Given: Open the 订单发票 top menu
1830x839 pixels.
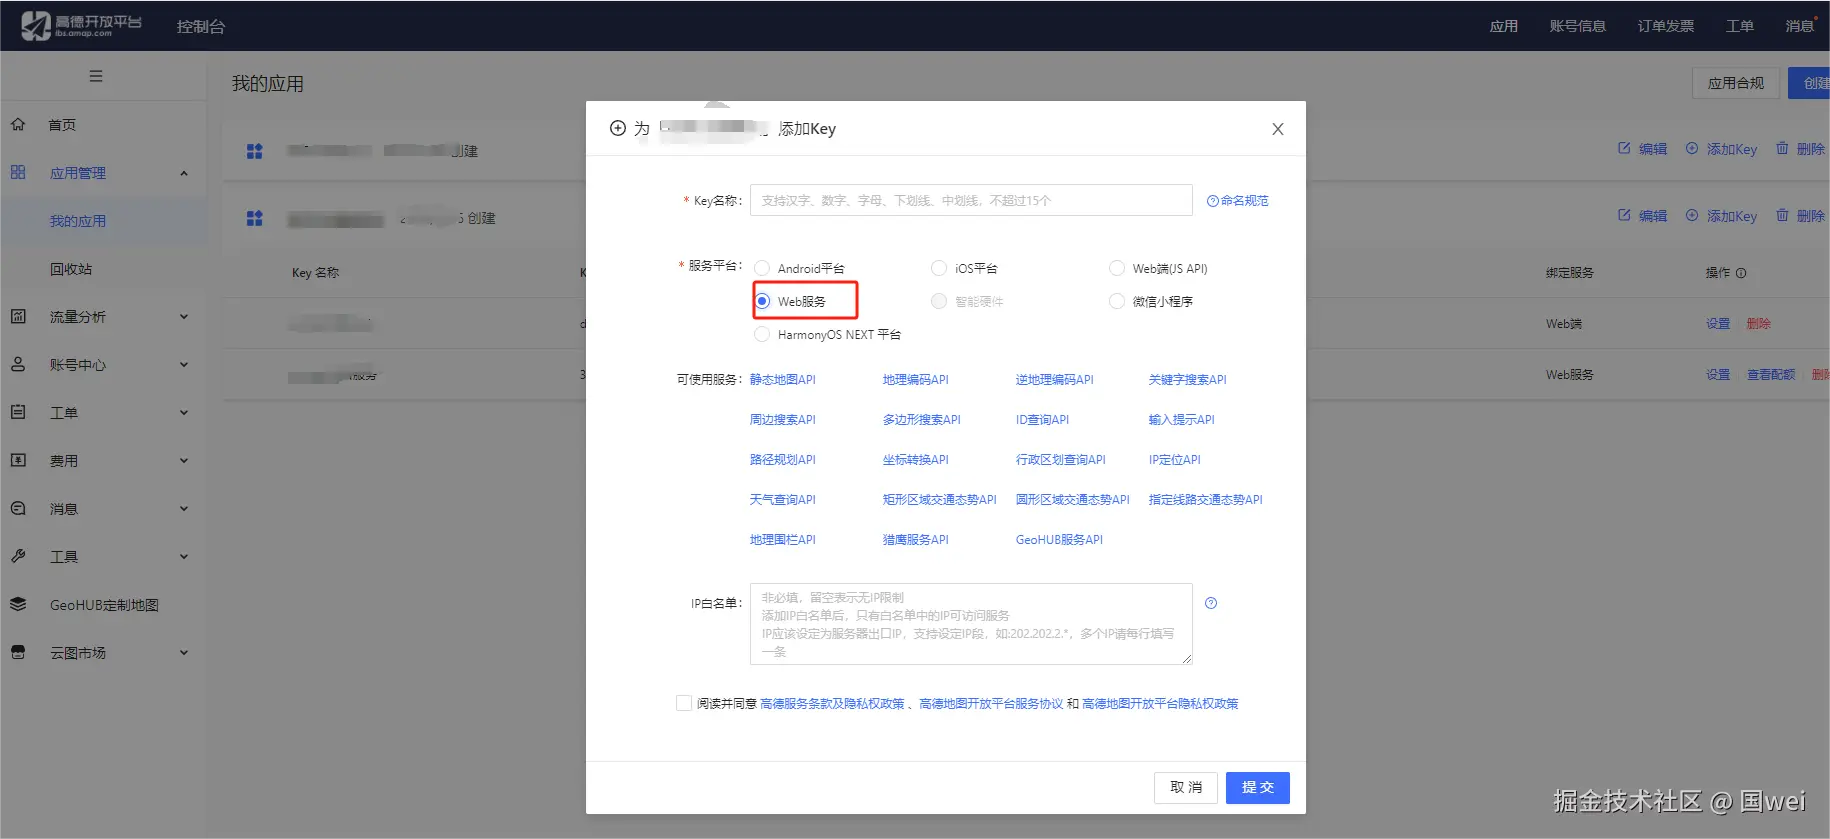Looking at the screenshot, I should 1666,26.
